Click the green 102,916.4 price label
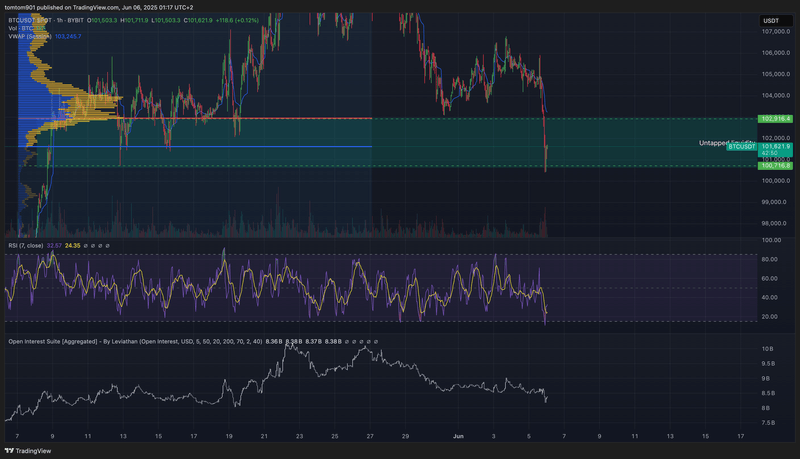Image resolution: width=800 pixels, height=459 pixels. point(776,119)
